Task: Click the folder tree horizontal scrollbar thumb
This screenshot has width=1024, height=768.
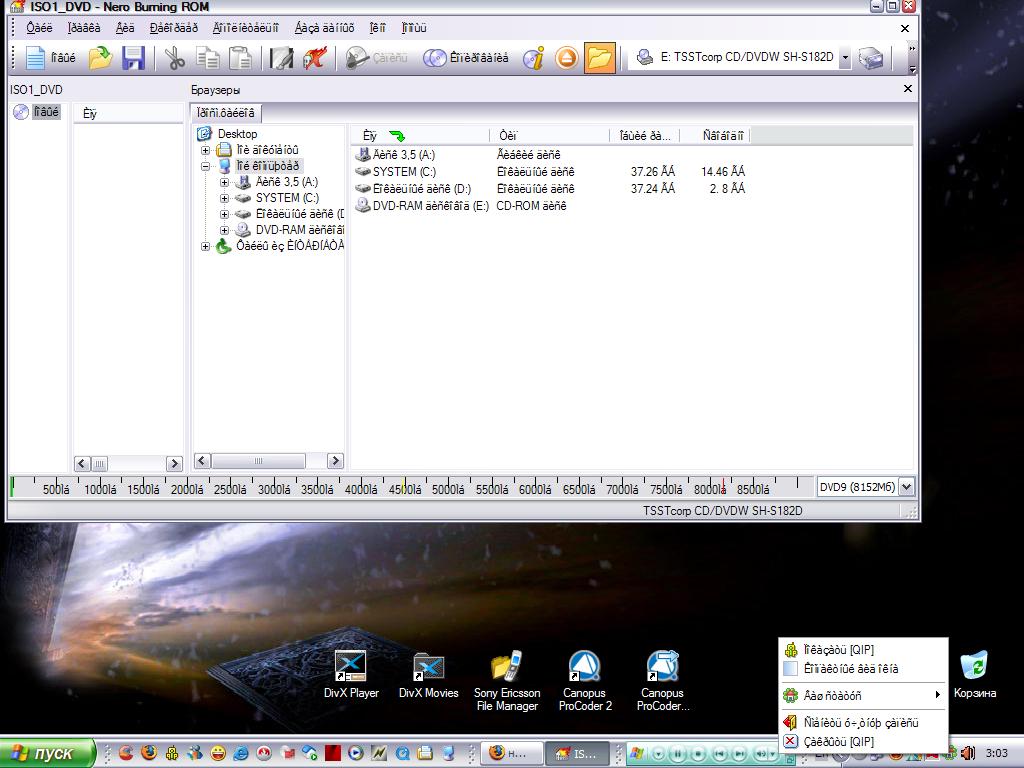Action: pyautogui.click(x=258, y=461)
